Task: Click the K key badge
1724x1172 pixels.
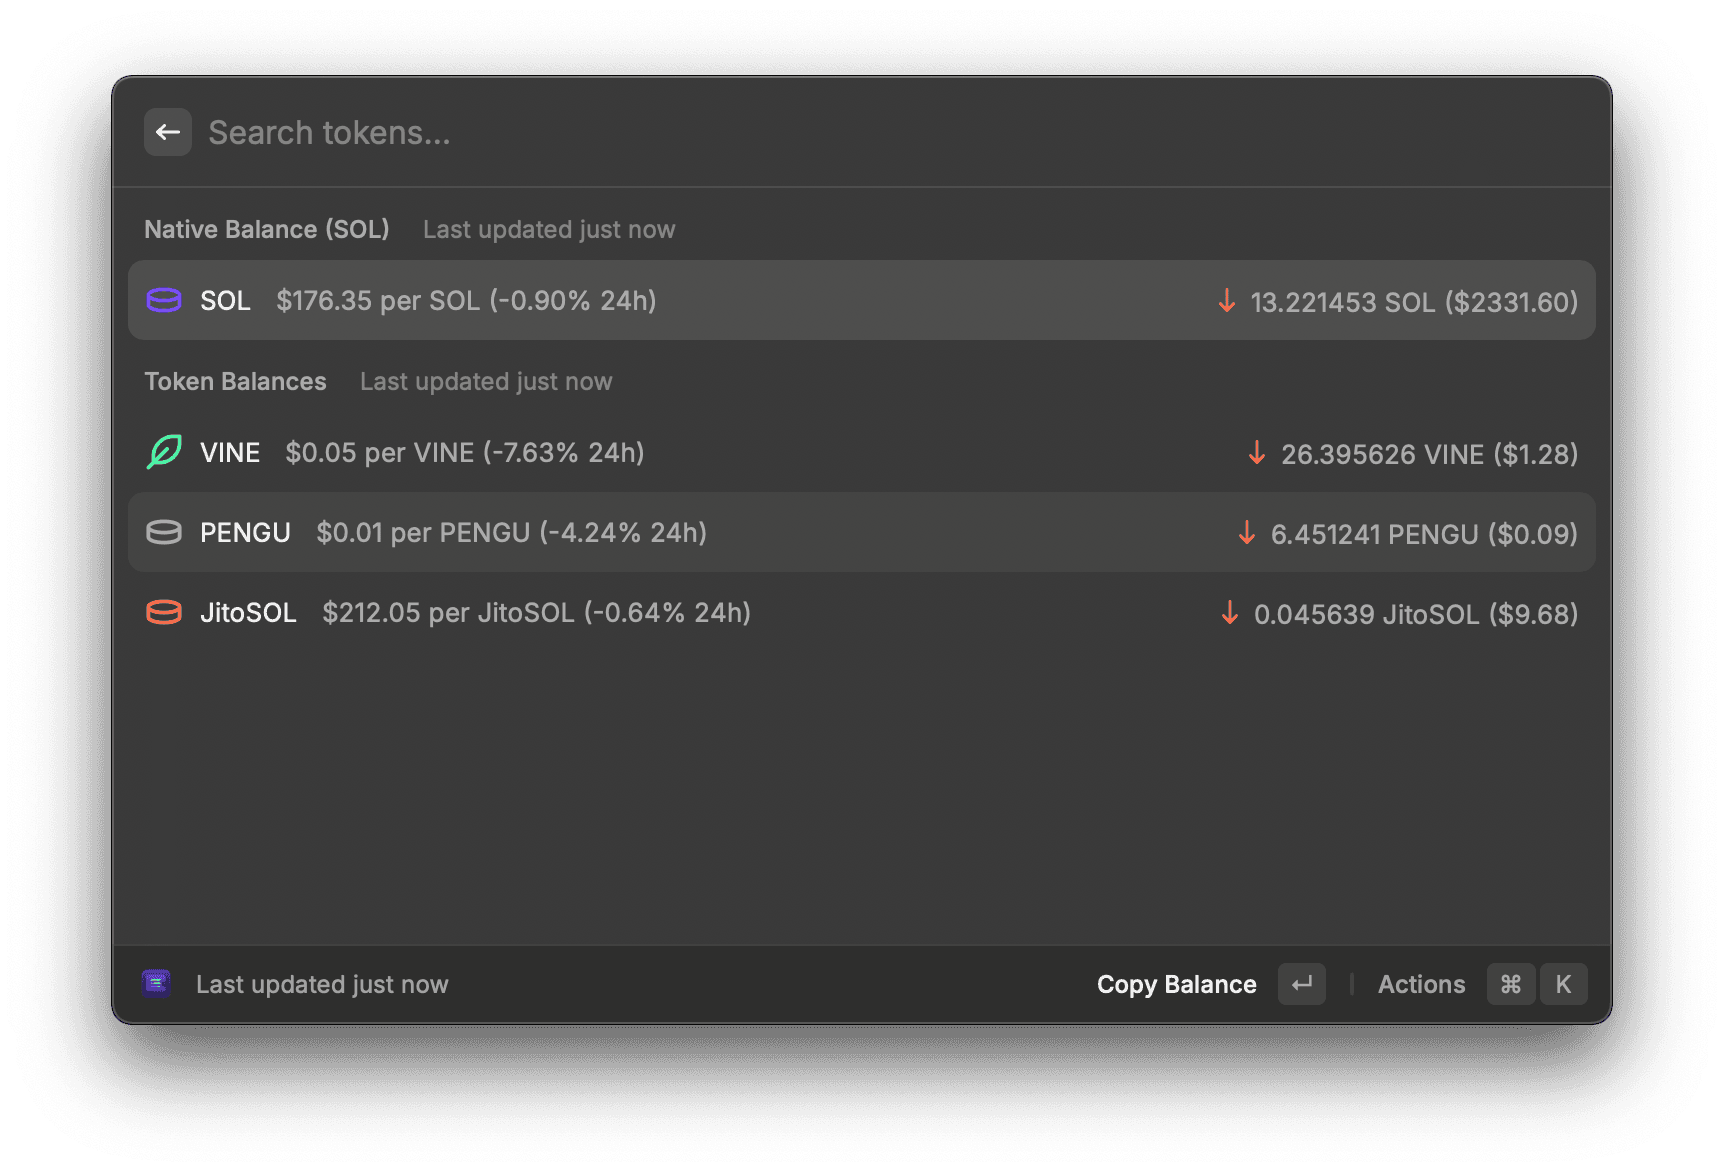Action: pyautogui.click(x=1563, y=985)
